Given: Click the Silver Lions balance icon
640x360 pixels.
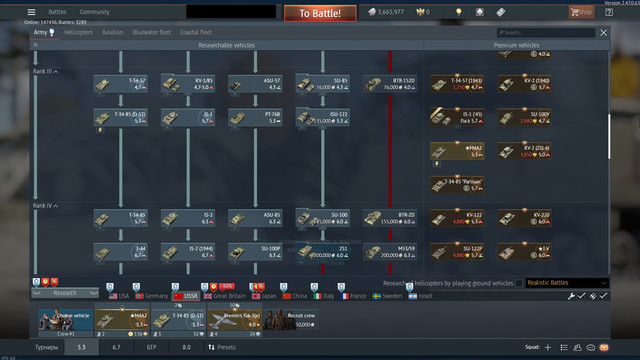Looking at the screenshot, I should tap(371, 12).
